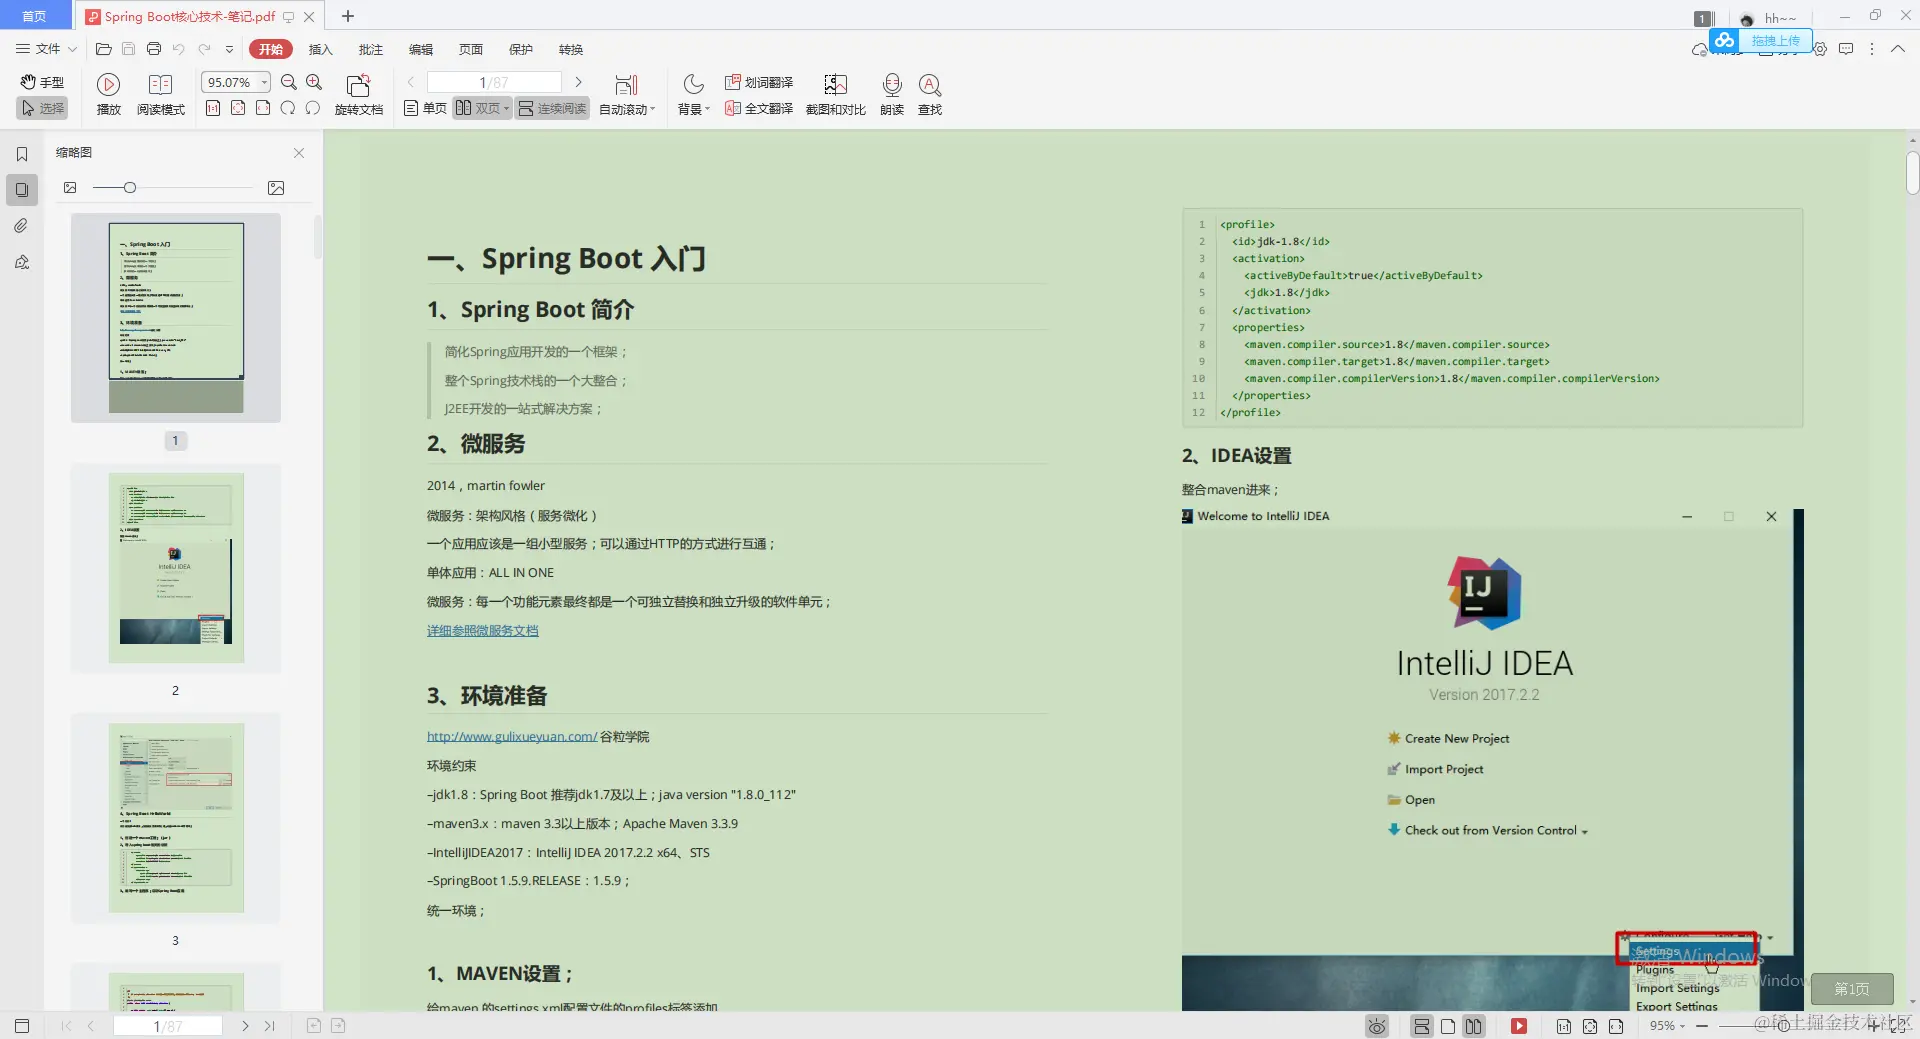Switch to the 转换 ribbon tab
1920x1039 pixels.
[571, 49]
